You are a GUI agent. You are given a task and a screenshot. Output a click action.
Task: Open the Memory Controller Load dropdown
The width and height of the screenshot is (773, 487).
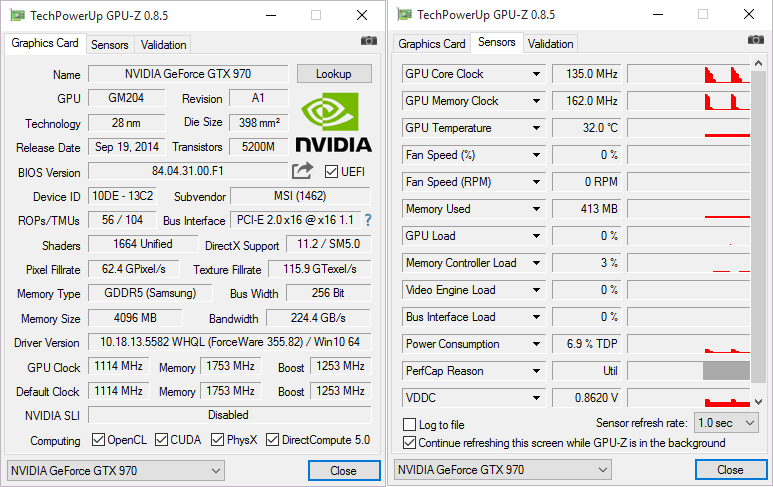pyautogui.click(x=536, y=263)
